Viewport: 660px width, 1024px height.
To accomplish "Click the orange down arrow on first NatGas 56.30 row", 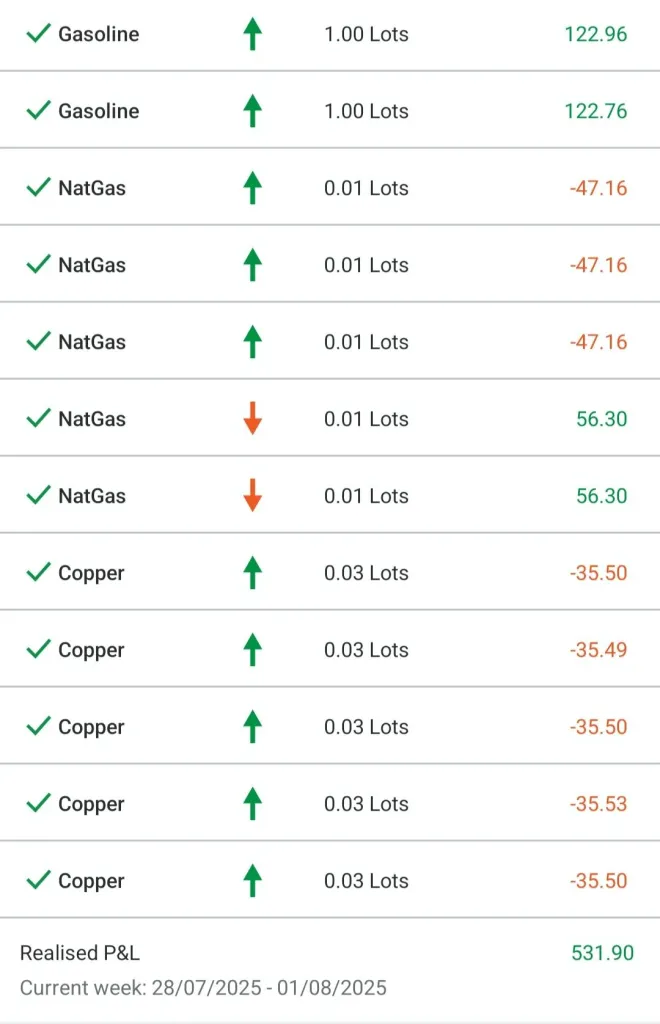I will (253, 419).
